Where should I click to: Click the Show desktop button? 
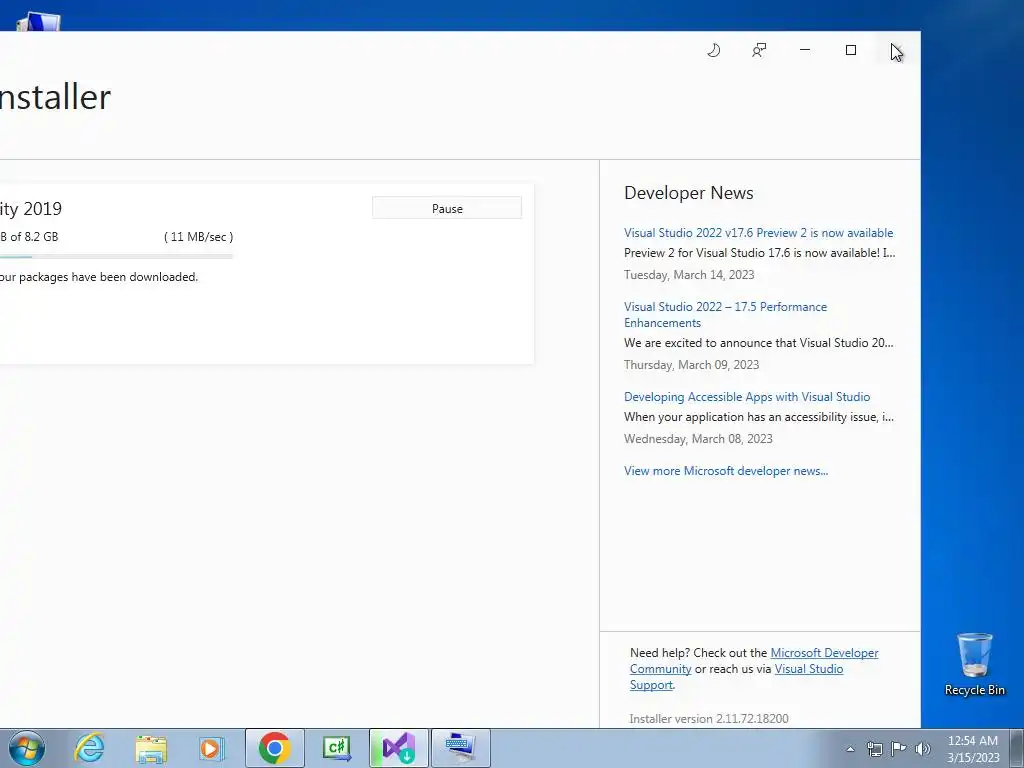coord(1017,748)
